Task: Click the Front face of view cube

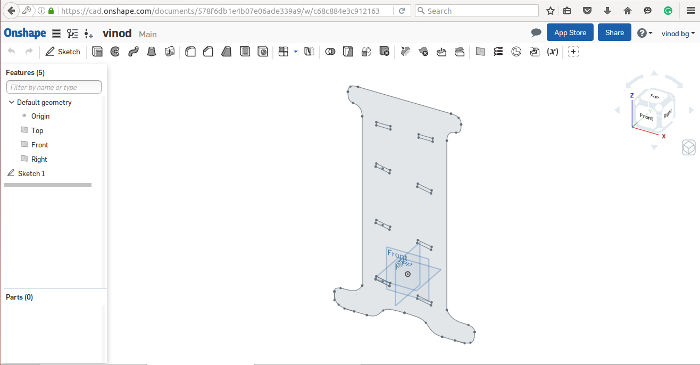Action: point(646,116)
